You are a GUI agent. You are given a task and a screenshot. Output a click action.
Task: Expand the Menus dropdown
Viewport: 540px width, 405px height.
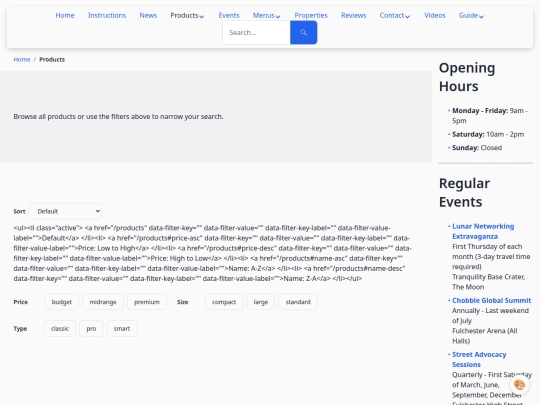(267, 15)
